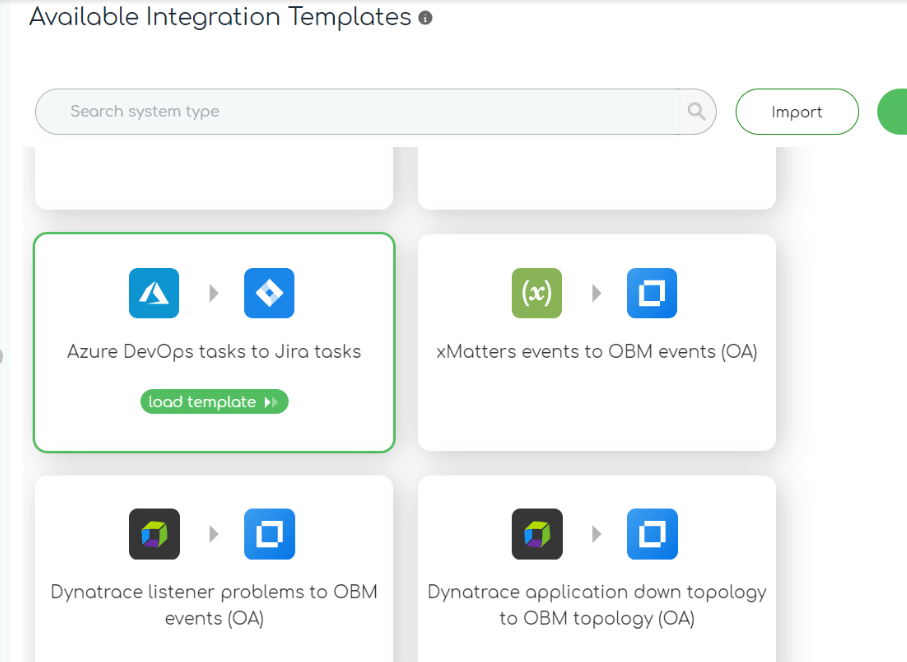This screenshot has width=907, height=662.
Task: Select xMatters events to OBM events (OA) title
Action: click(597, 352)
